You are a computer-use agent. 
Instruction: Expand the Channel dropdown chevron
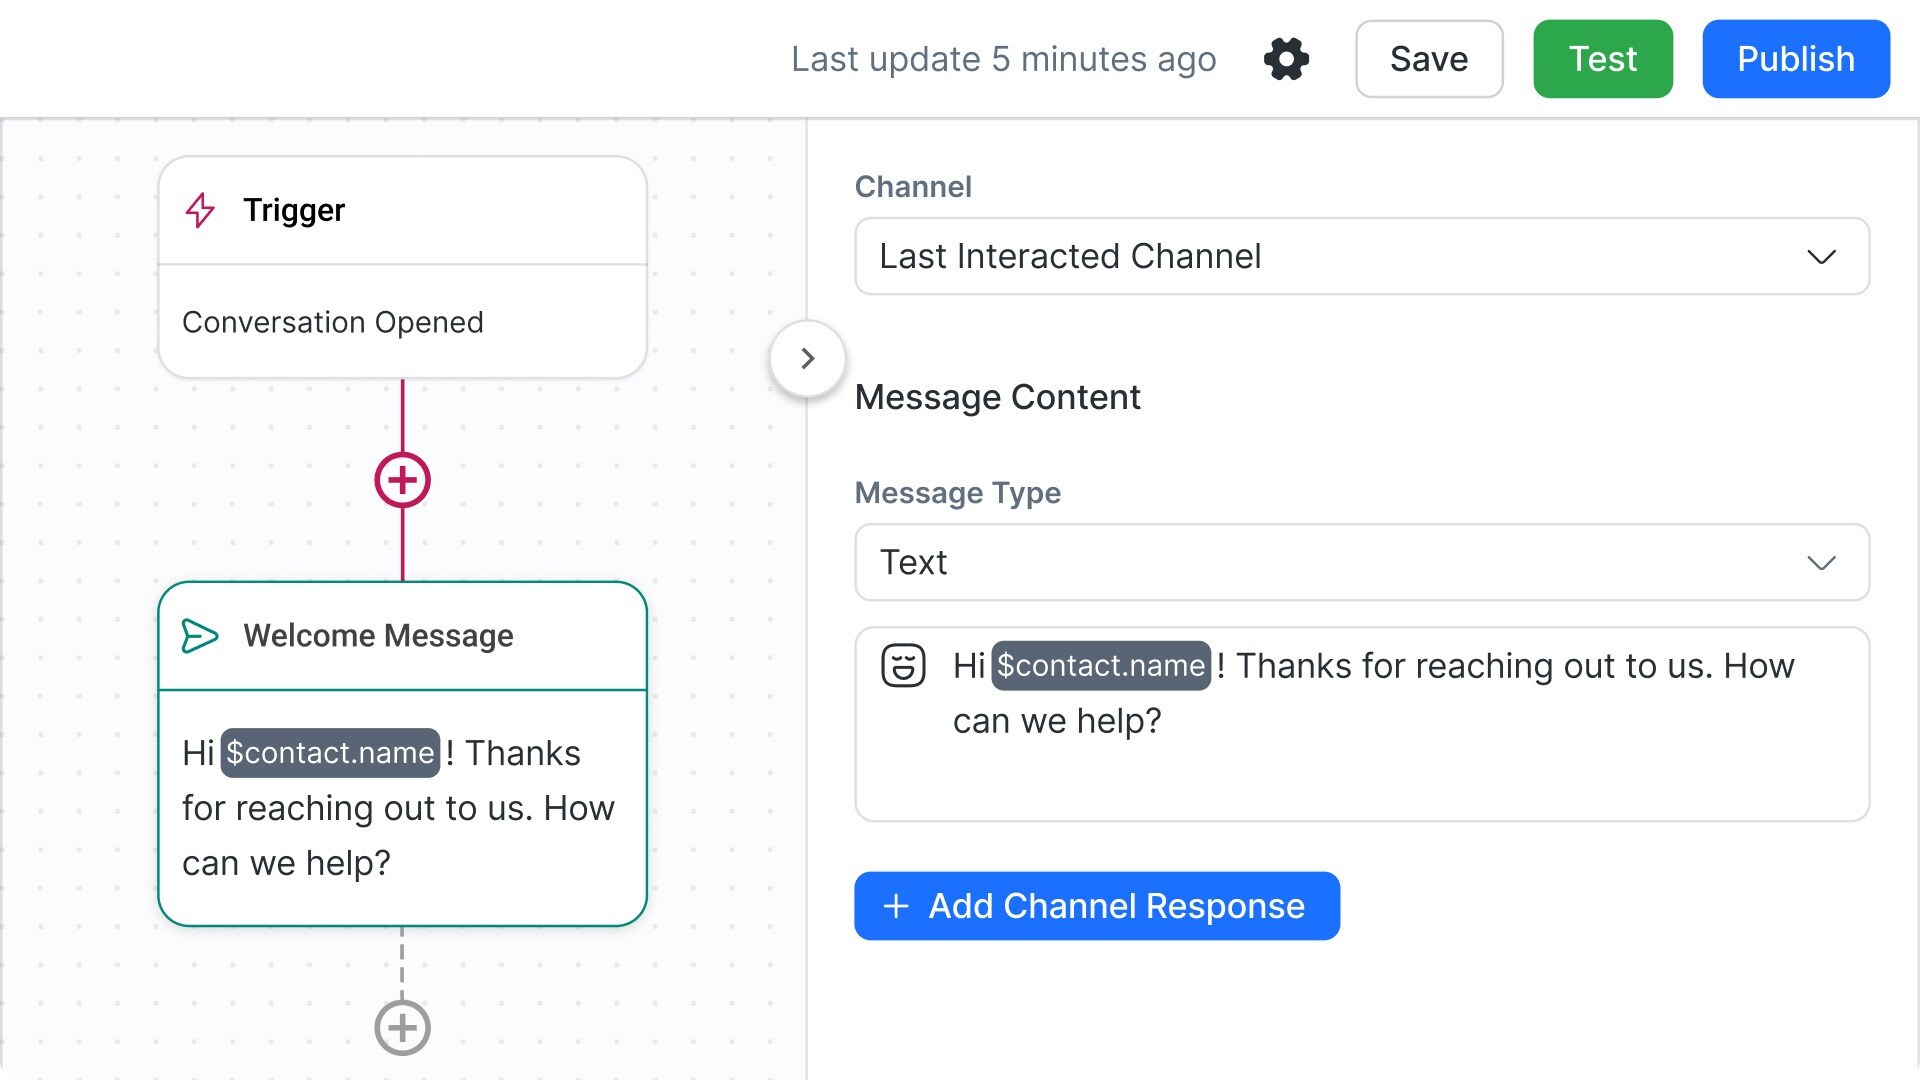1821,257
